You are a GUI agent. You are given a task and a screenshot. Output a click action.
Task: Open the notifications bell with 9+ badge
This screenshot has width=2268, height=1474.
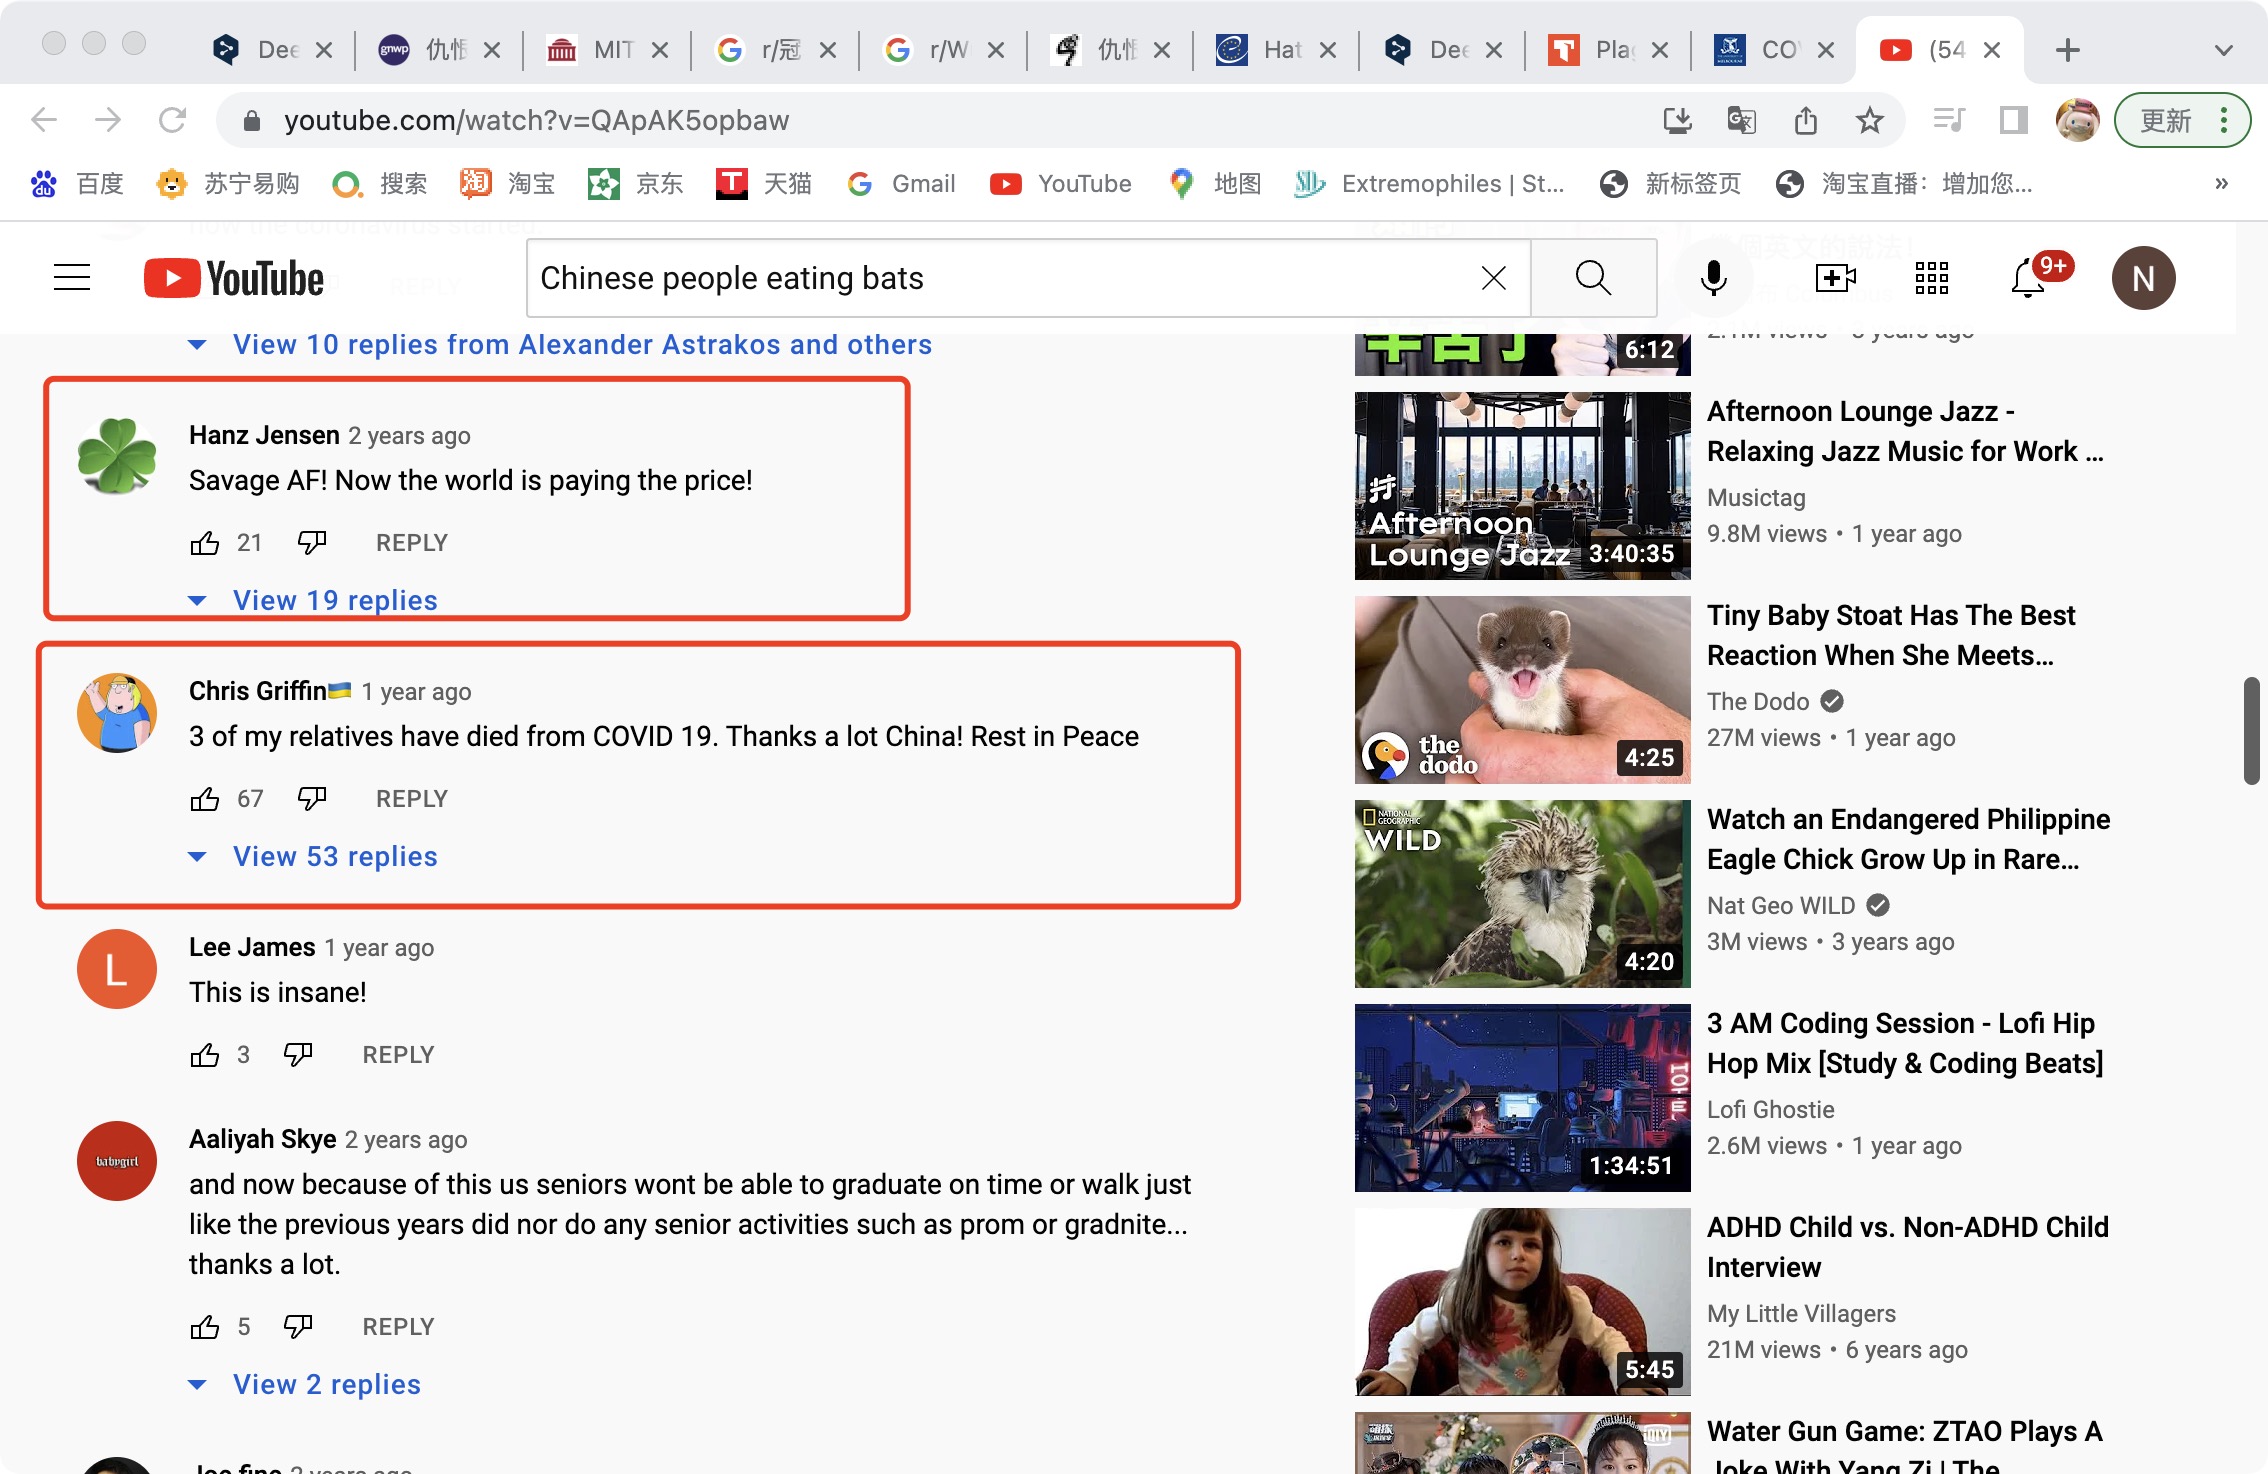(2029, 278)
